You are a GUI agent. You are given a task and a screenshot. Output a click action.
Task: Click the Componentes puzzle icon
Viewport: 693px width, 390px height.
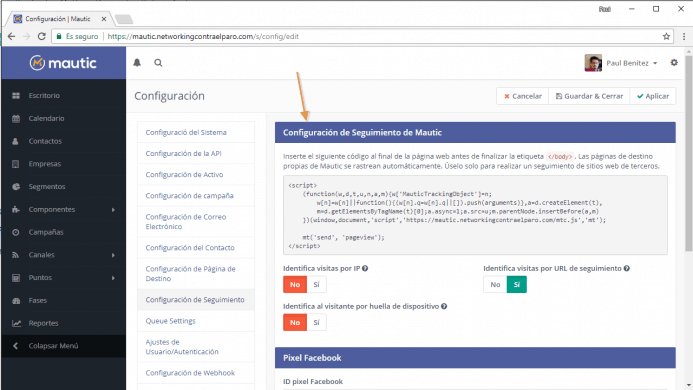(x=16, y=210)
